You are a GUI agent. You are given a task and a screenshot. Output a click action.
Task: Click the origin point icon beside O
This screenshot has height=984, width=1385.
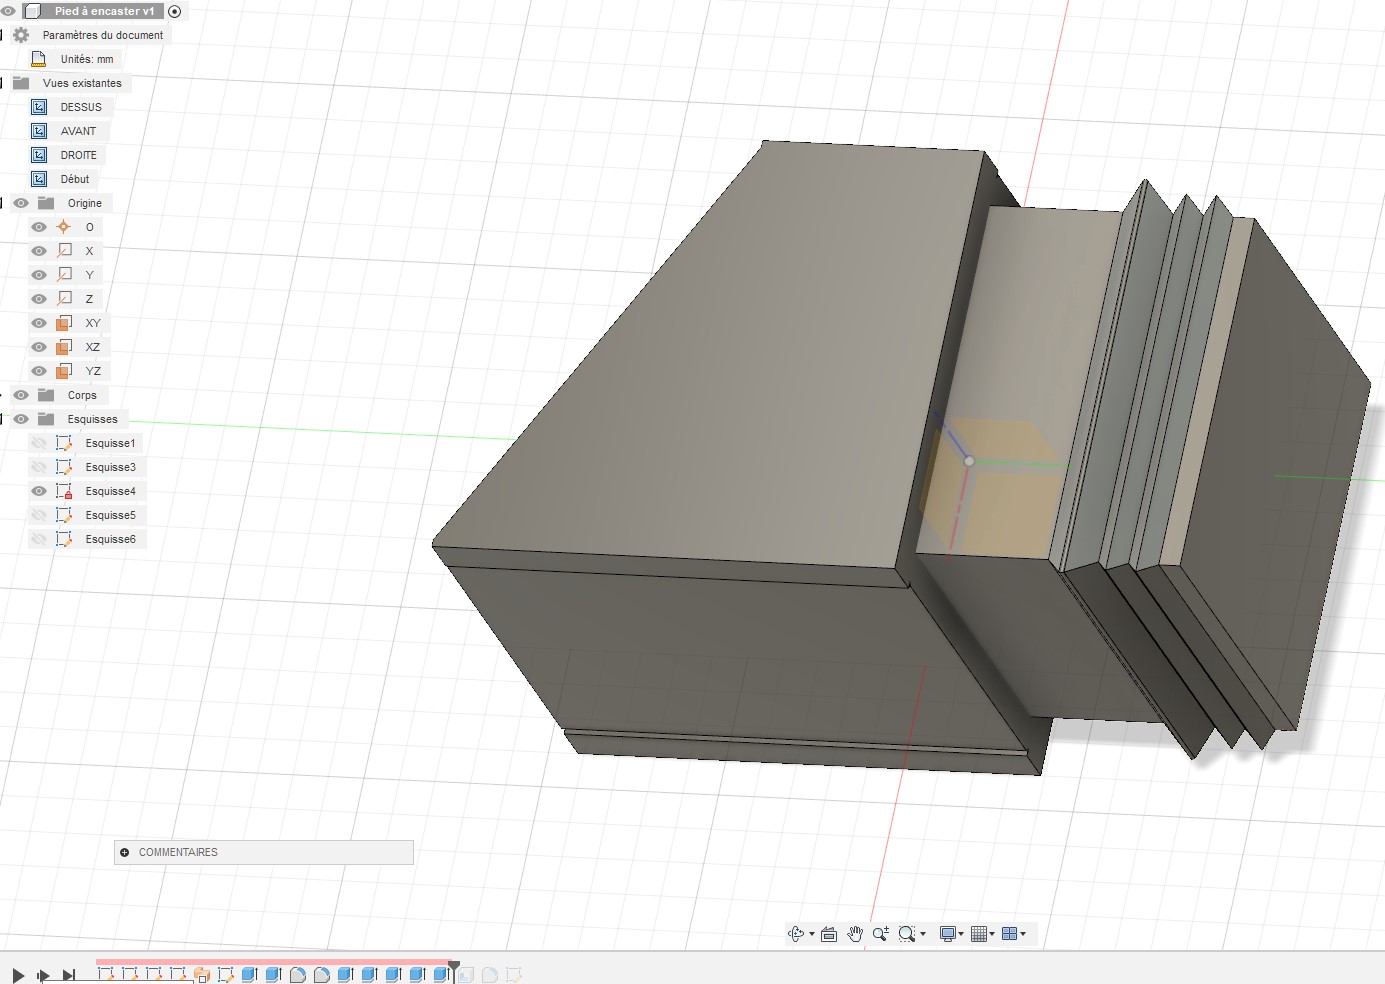coord(64,227)
